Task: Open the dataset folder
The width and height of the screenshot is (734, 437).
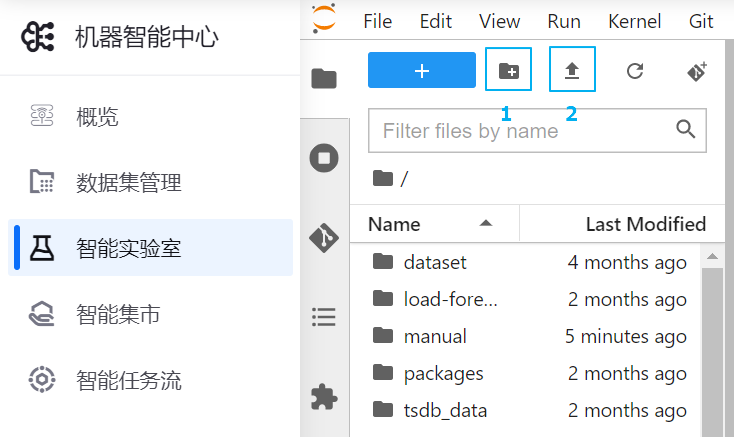Action: pos(435,263)
